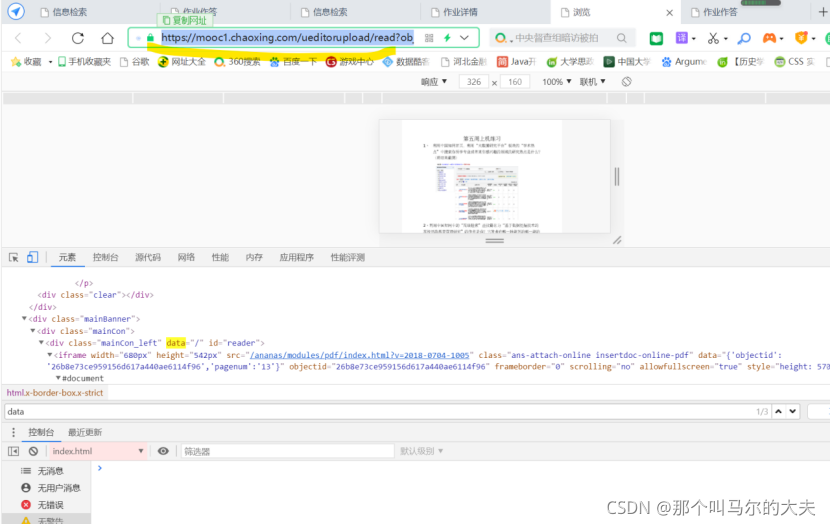The image size is (831, 525).
Task: Open the 游戏中心 bookmark
Action: point(349,62)
